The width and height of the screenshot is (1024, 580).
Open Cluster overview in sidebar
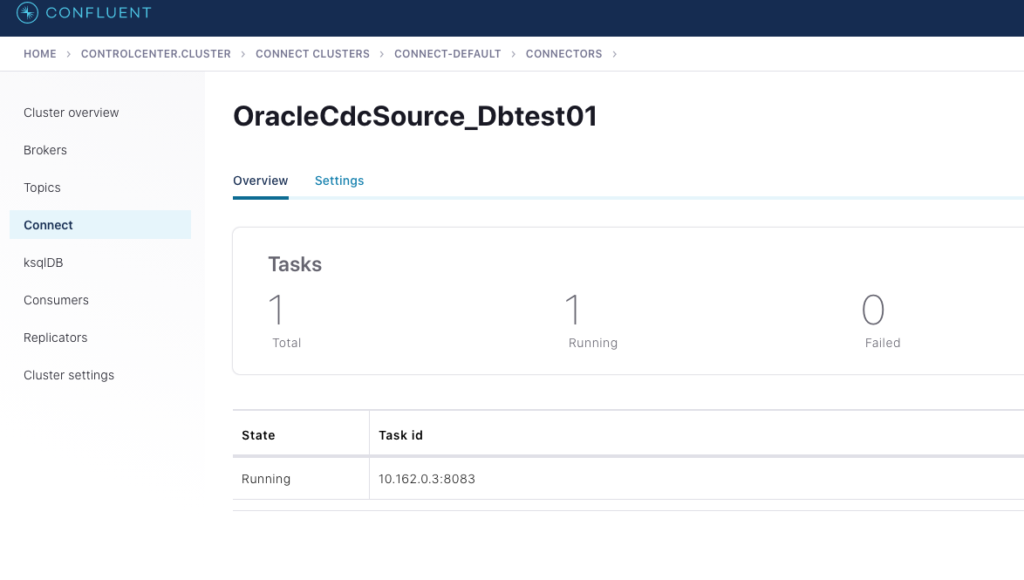click(x=71, y=113)
